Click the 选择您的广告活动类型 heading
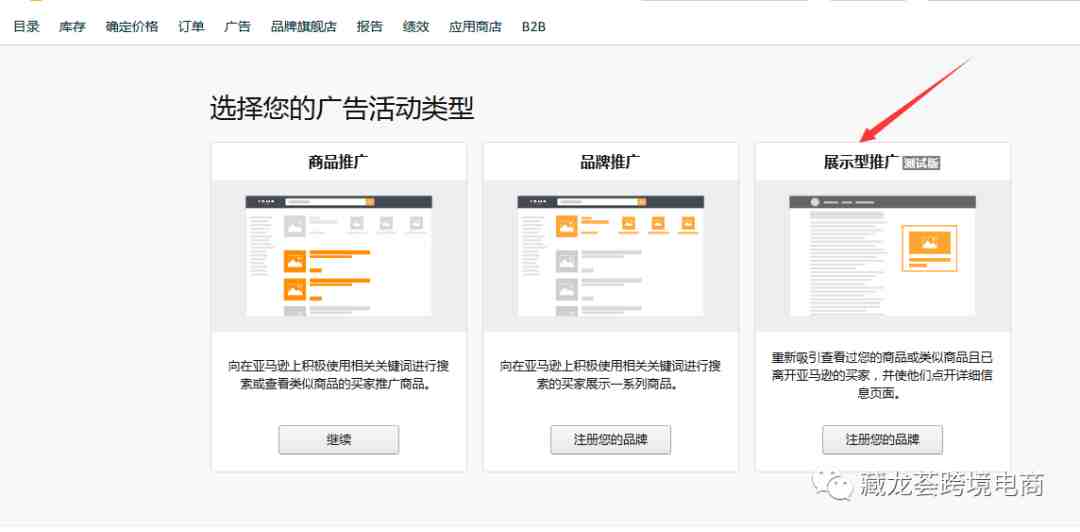Image resolution: width=1080 pixels, height=532 pixels. (x=342, y=109)
